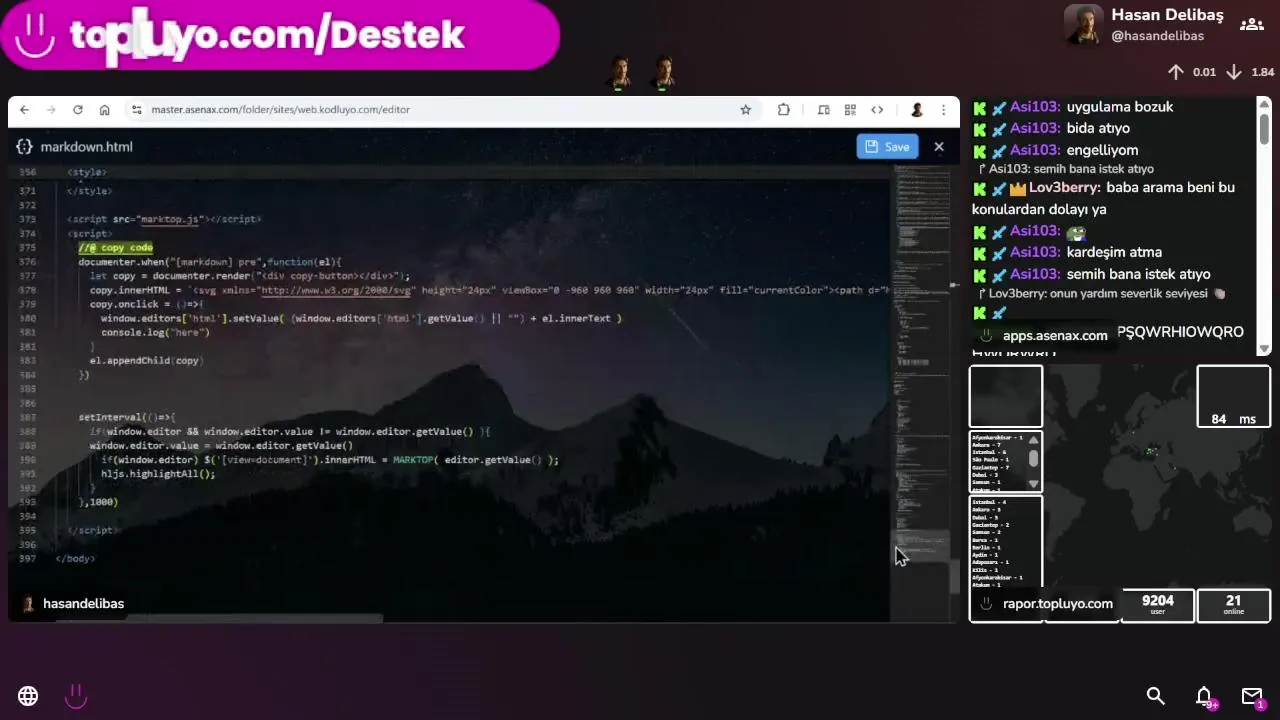
Task: Open the topluyo.com/Destek banner
Action: point(280,35)
